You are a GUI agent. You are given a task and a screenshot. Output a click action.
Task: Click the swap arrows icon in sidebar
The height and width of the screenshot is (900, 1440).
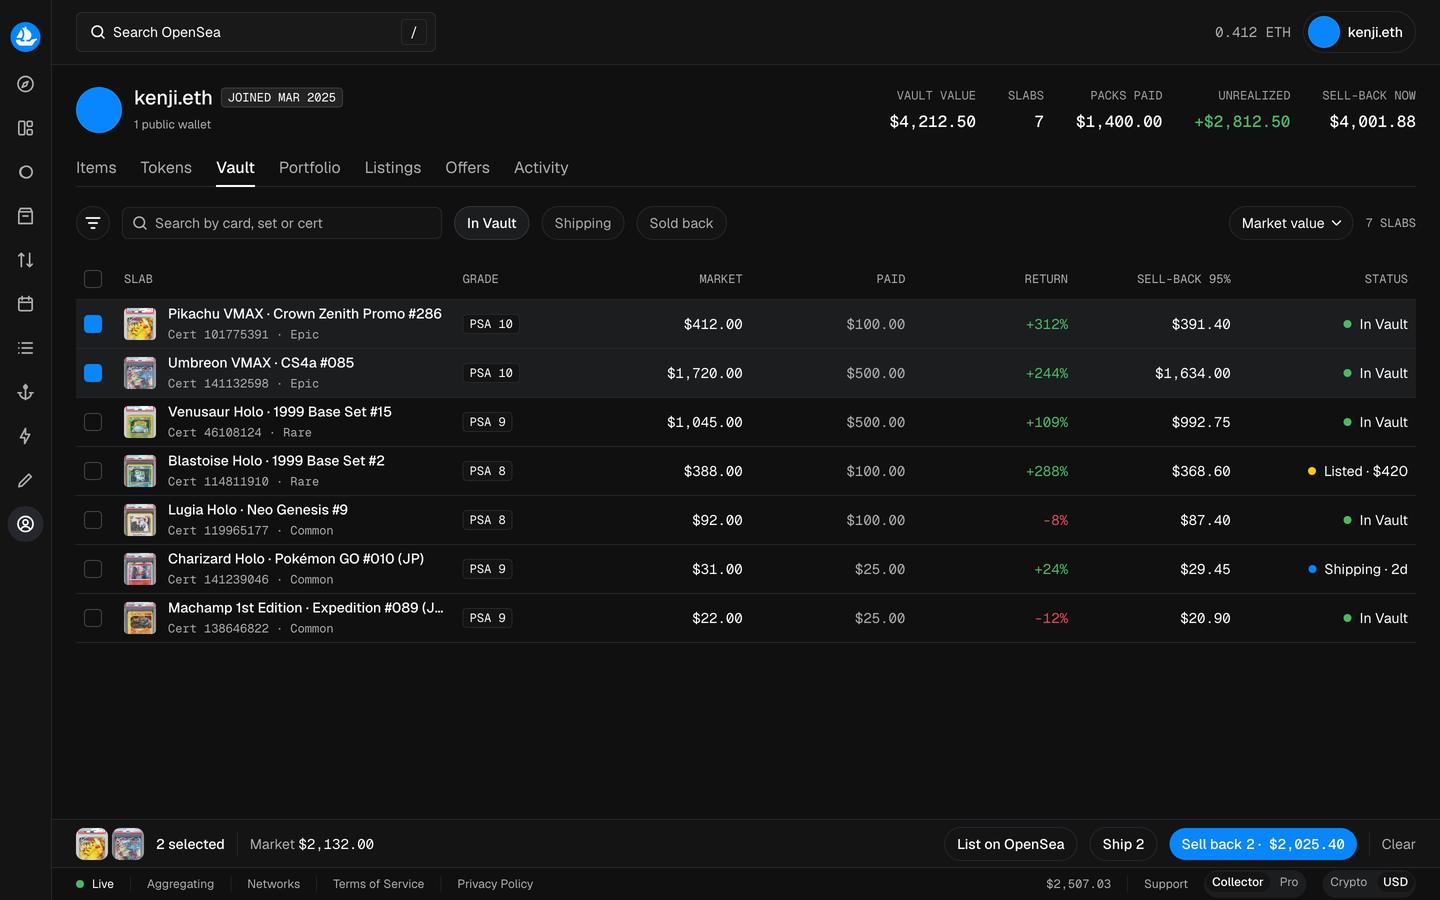coord(25,260)
